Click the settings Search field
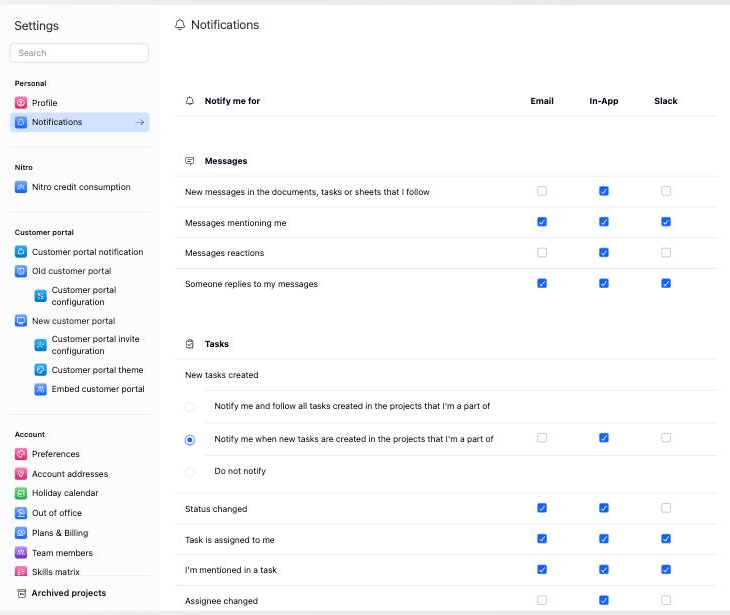 click(x=79, y=53)
